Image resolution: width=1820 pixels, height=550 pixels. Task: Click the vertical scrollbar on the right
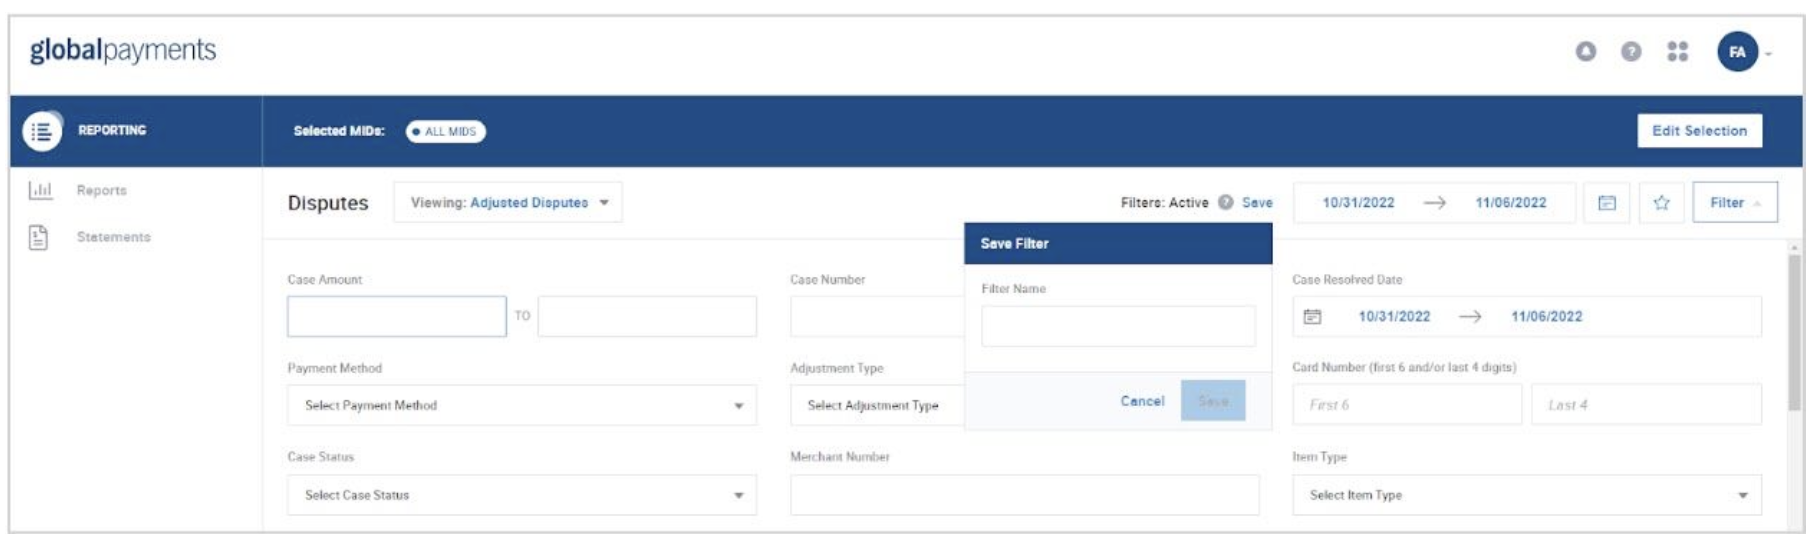pyautogui.click(x=1794, y=330)
